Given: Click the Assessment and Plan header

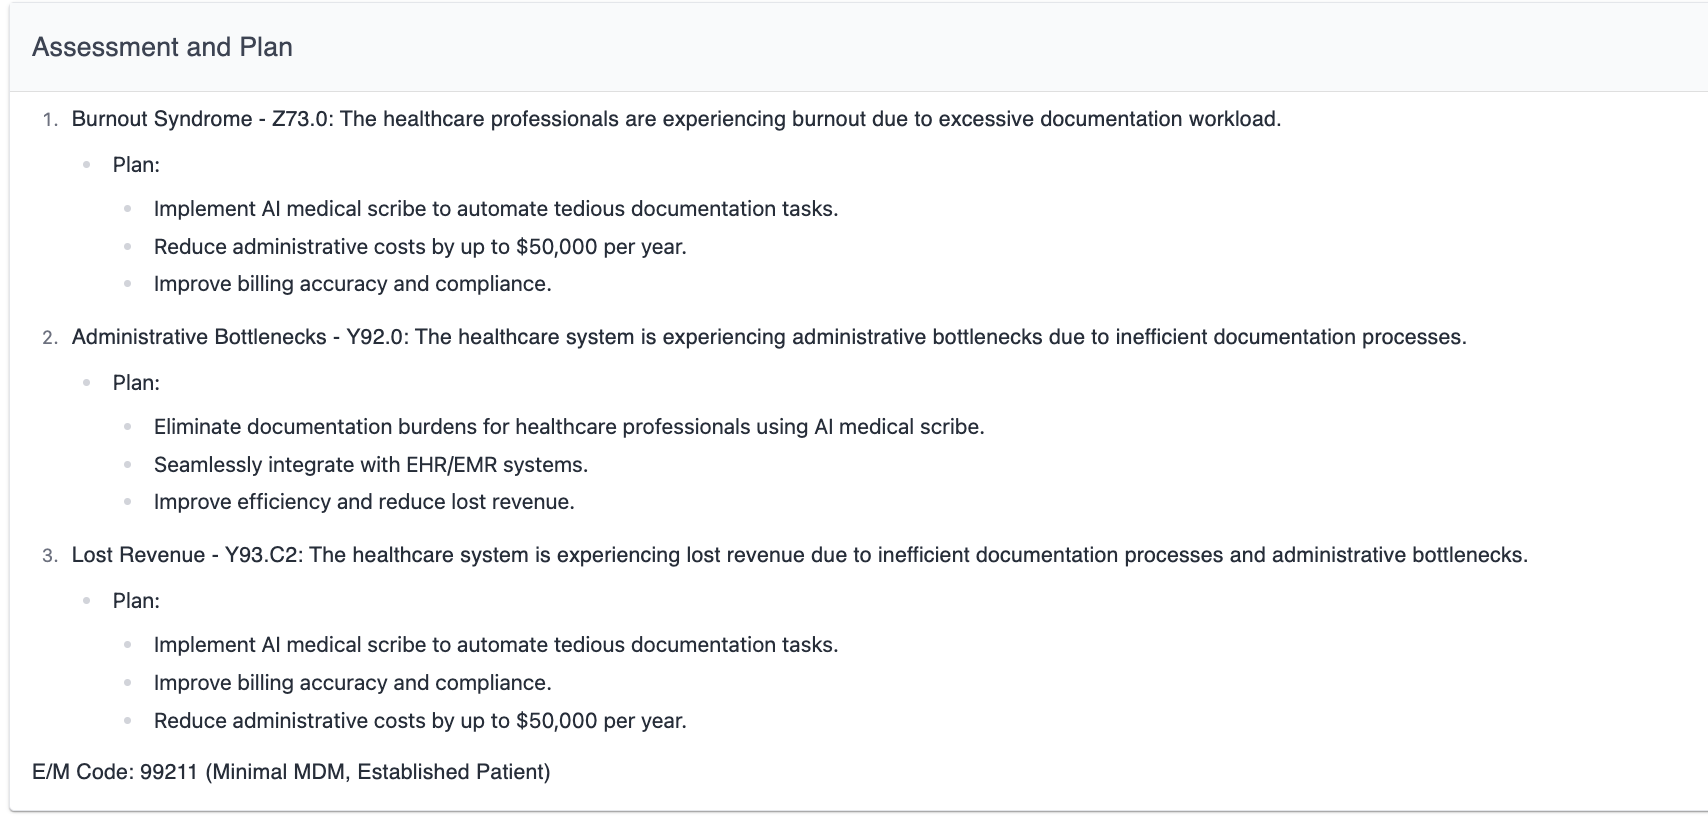Looking at the screenshot, I should tap(162, 47).
